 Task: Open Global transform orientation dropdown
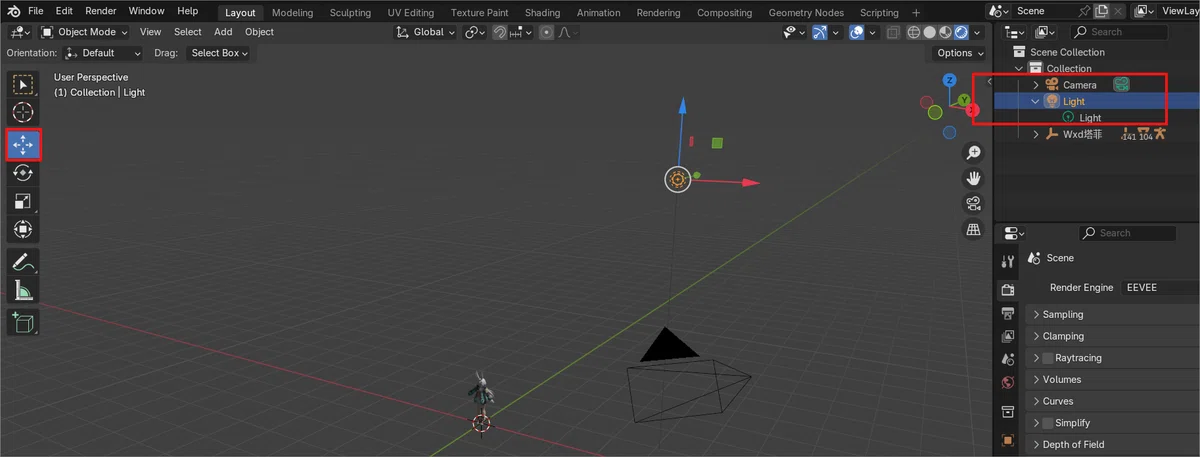[x=428, y=32]
